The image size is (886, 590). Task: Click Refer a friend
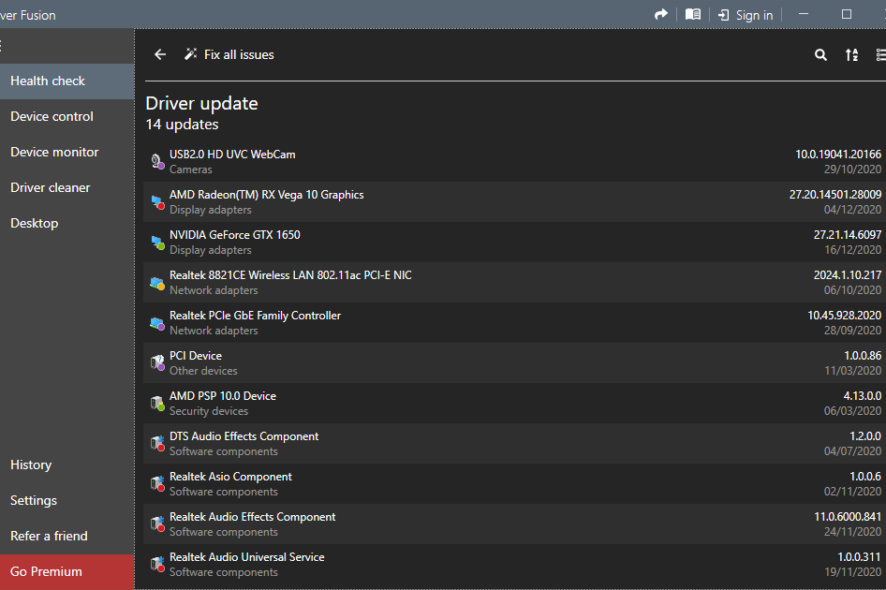[67, 536]
